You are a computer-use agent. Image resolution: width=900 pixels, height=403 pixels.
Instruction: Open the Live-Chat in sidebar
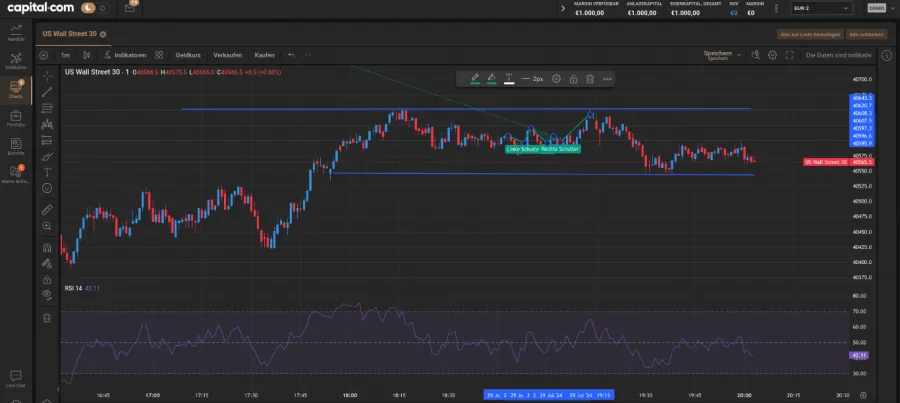(x=15, y=379)
